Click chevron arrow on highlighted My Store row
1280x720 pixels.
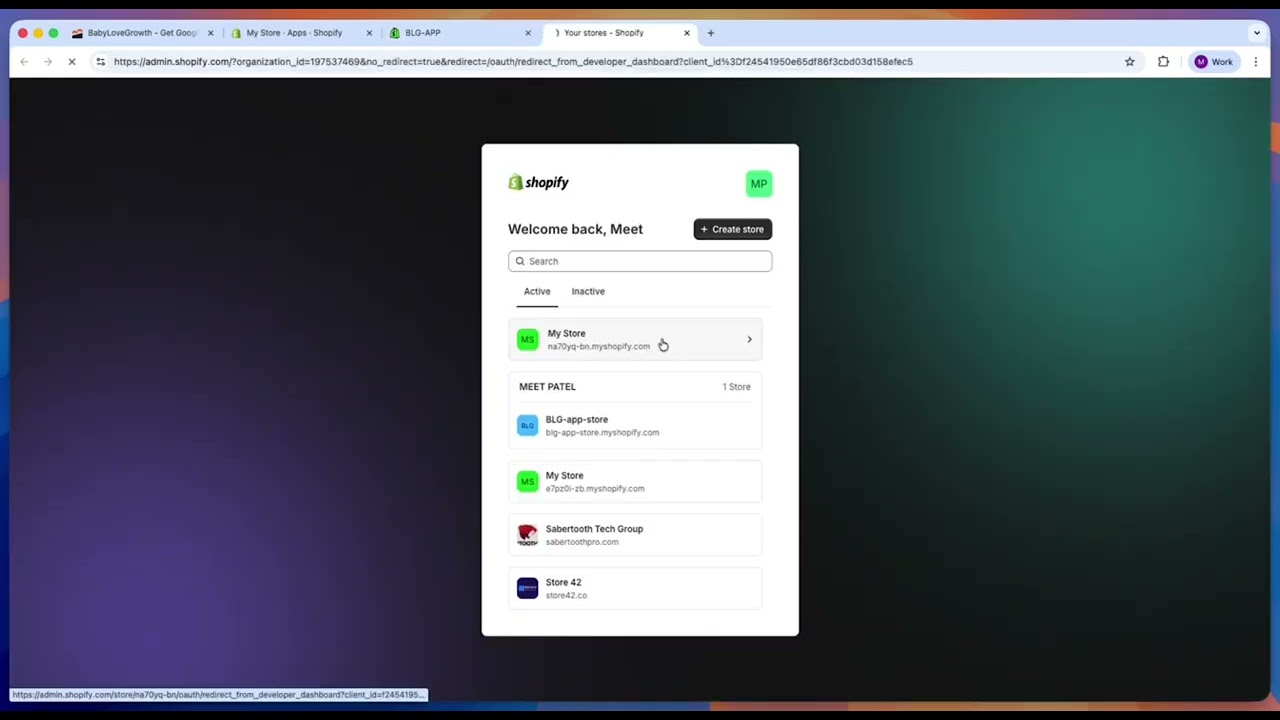pos(749,340)
